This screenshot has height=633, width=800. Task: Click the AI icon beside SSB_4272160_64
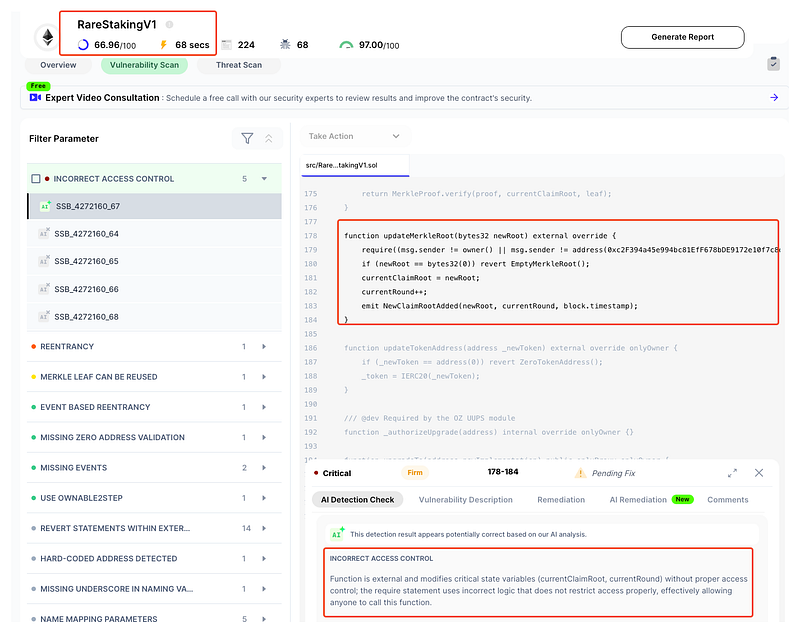point(44,234)
